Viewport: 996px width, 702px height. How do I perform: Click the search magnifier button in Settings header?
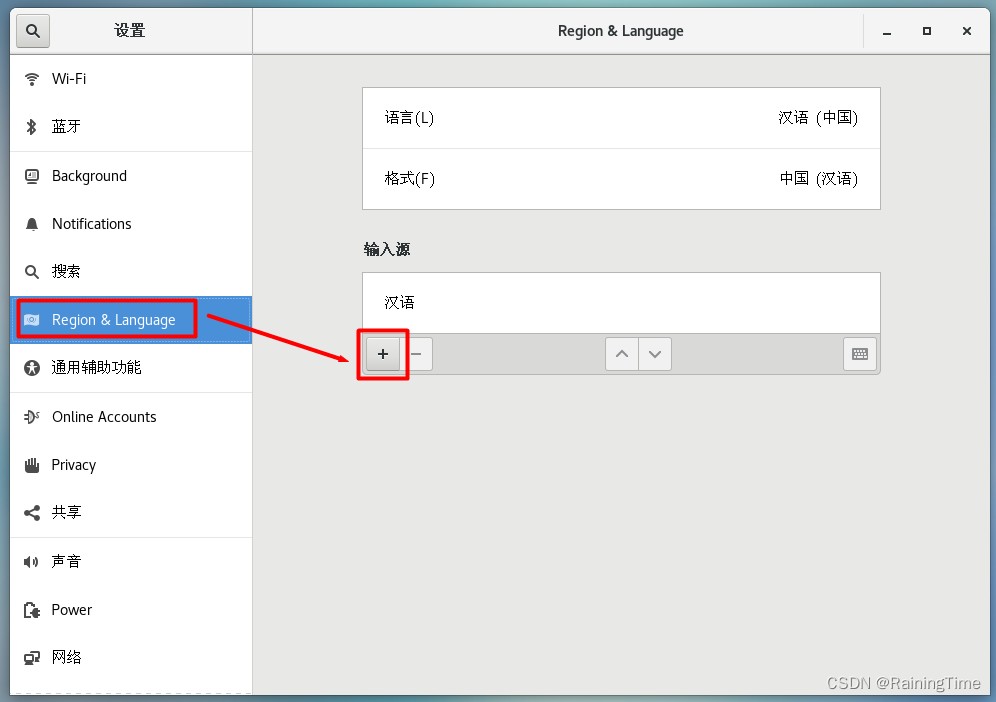tap(33, 31)
